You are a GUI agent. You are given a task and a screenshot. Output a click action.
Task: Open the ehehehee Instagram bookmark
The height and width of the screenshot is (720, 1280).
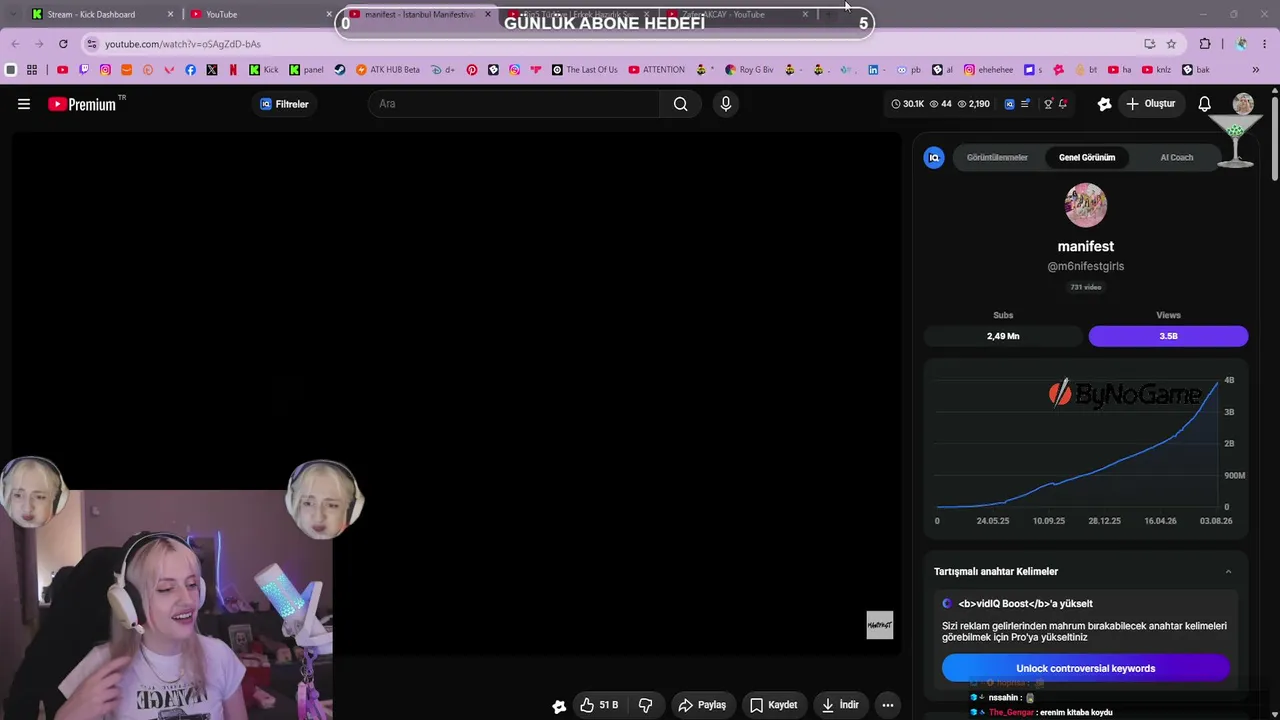click(x=988, y=70)
